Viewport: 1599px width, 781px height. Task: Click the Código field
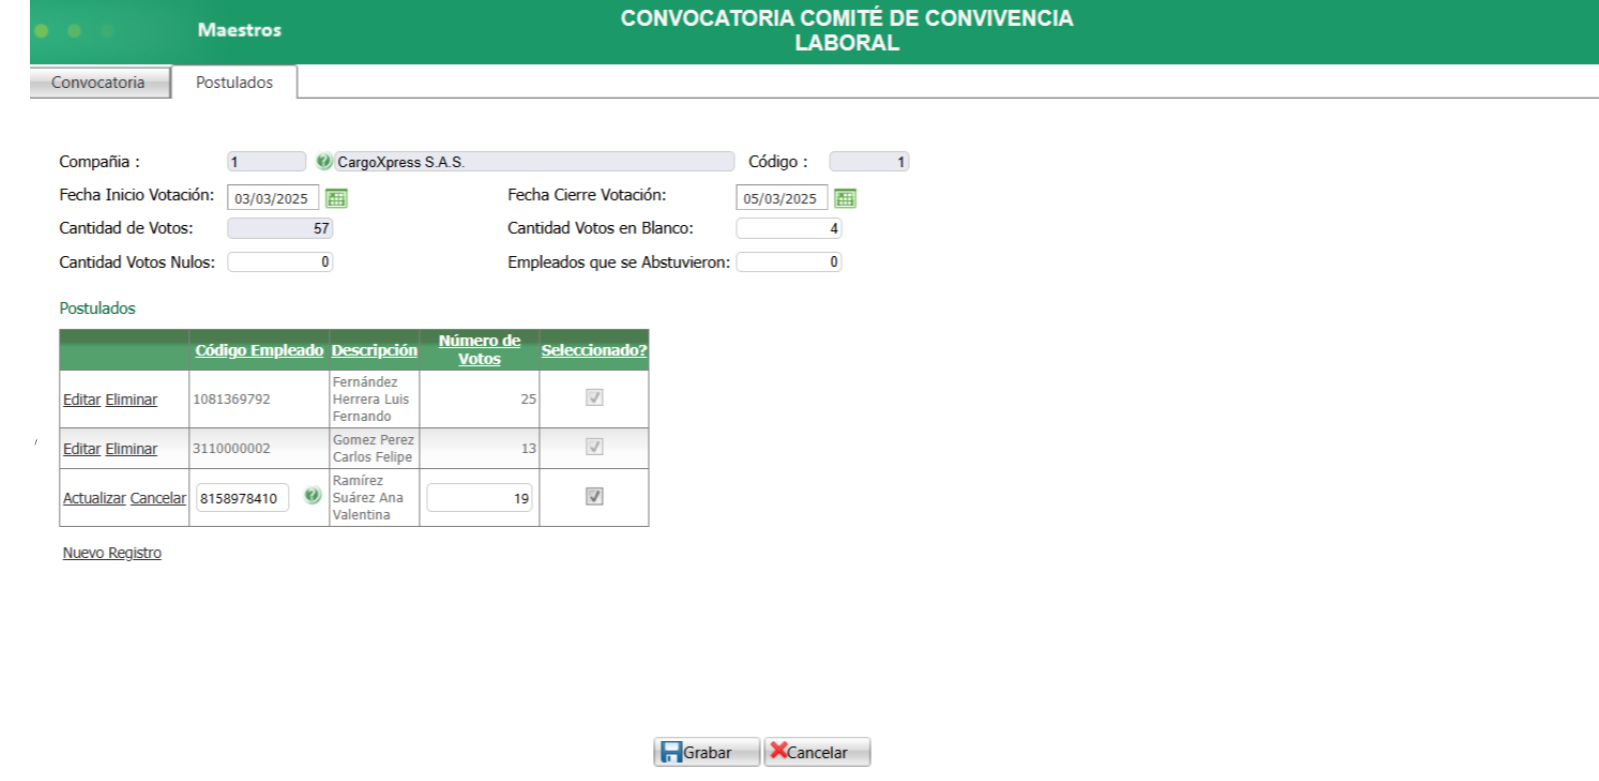[869, 161]
